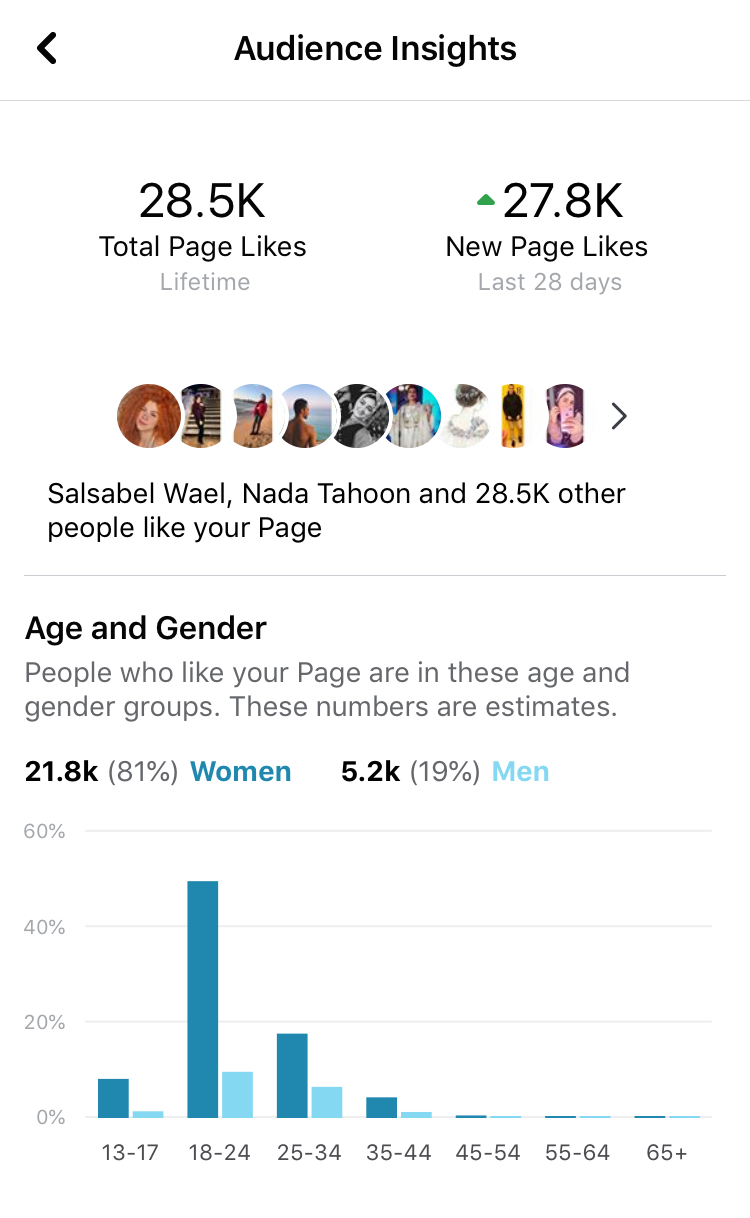Open the people like your Page text
Viewport: 750px width, 1218px height.
point(337,510)
